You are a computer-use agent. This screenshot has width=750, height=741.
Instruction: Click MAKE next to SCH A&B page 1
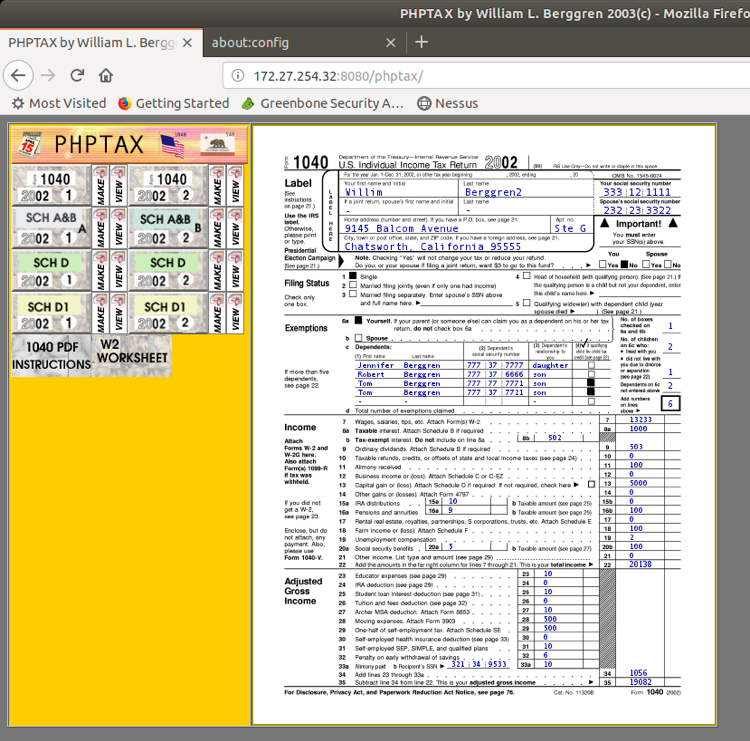[100, 228]
